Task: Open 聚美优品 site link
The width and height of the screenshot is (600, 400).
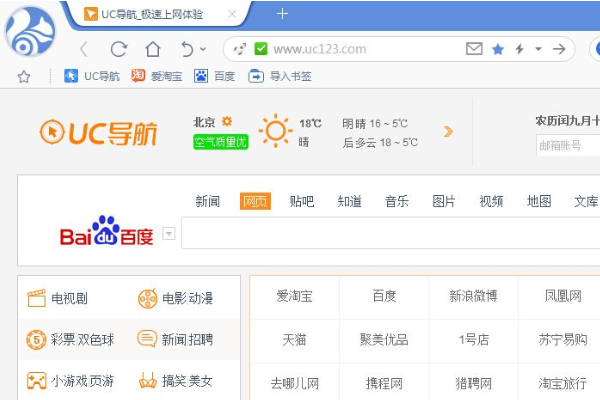Action: [384, 340]
